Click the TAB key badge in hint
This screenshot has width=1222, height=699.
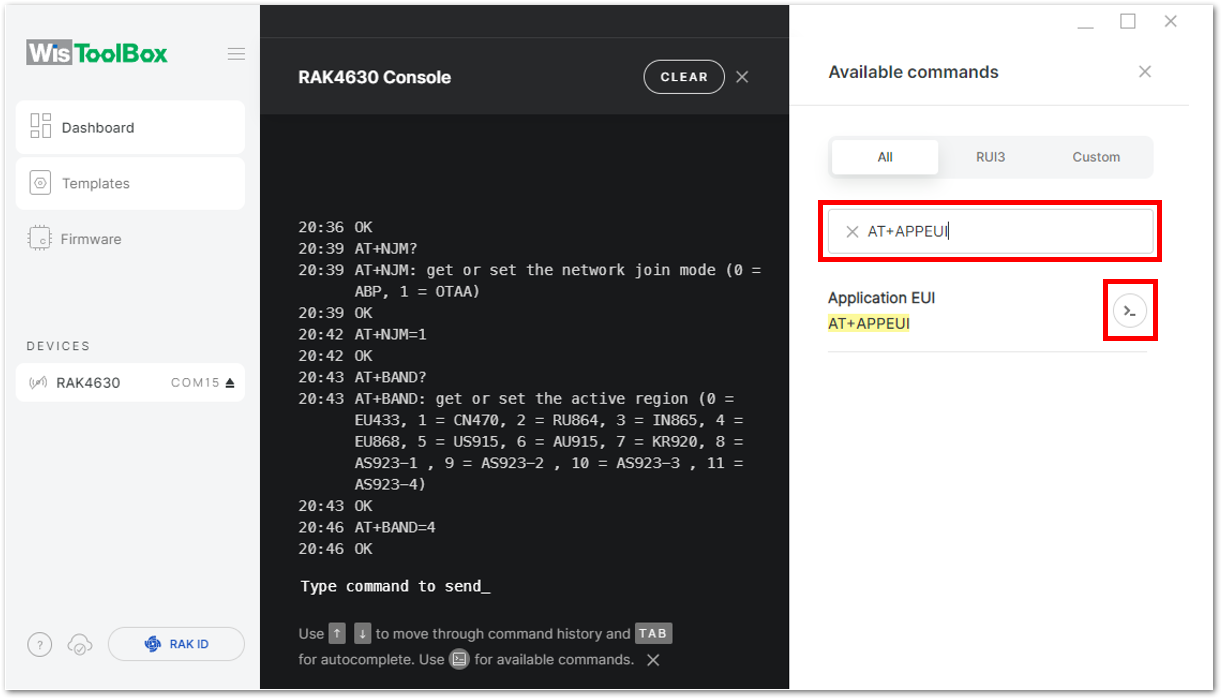click(653, 633)
